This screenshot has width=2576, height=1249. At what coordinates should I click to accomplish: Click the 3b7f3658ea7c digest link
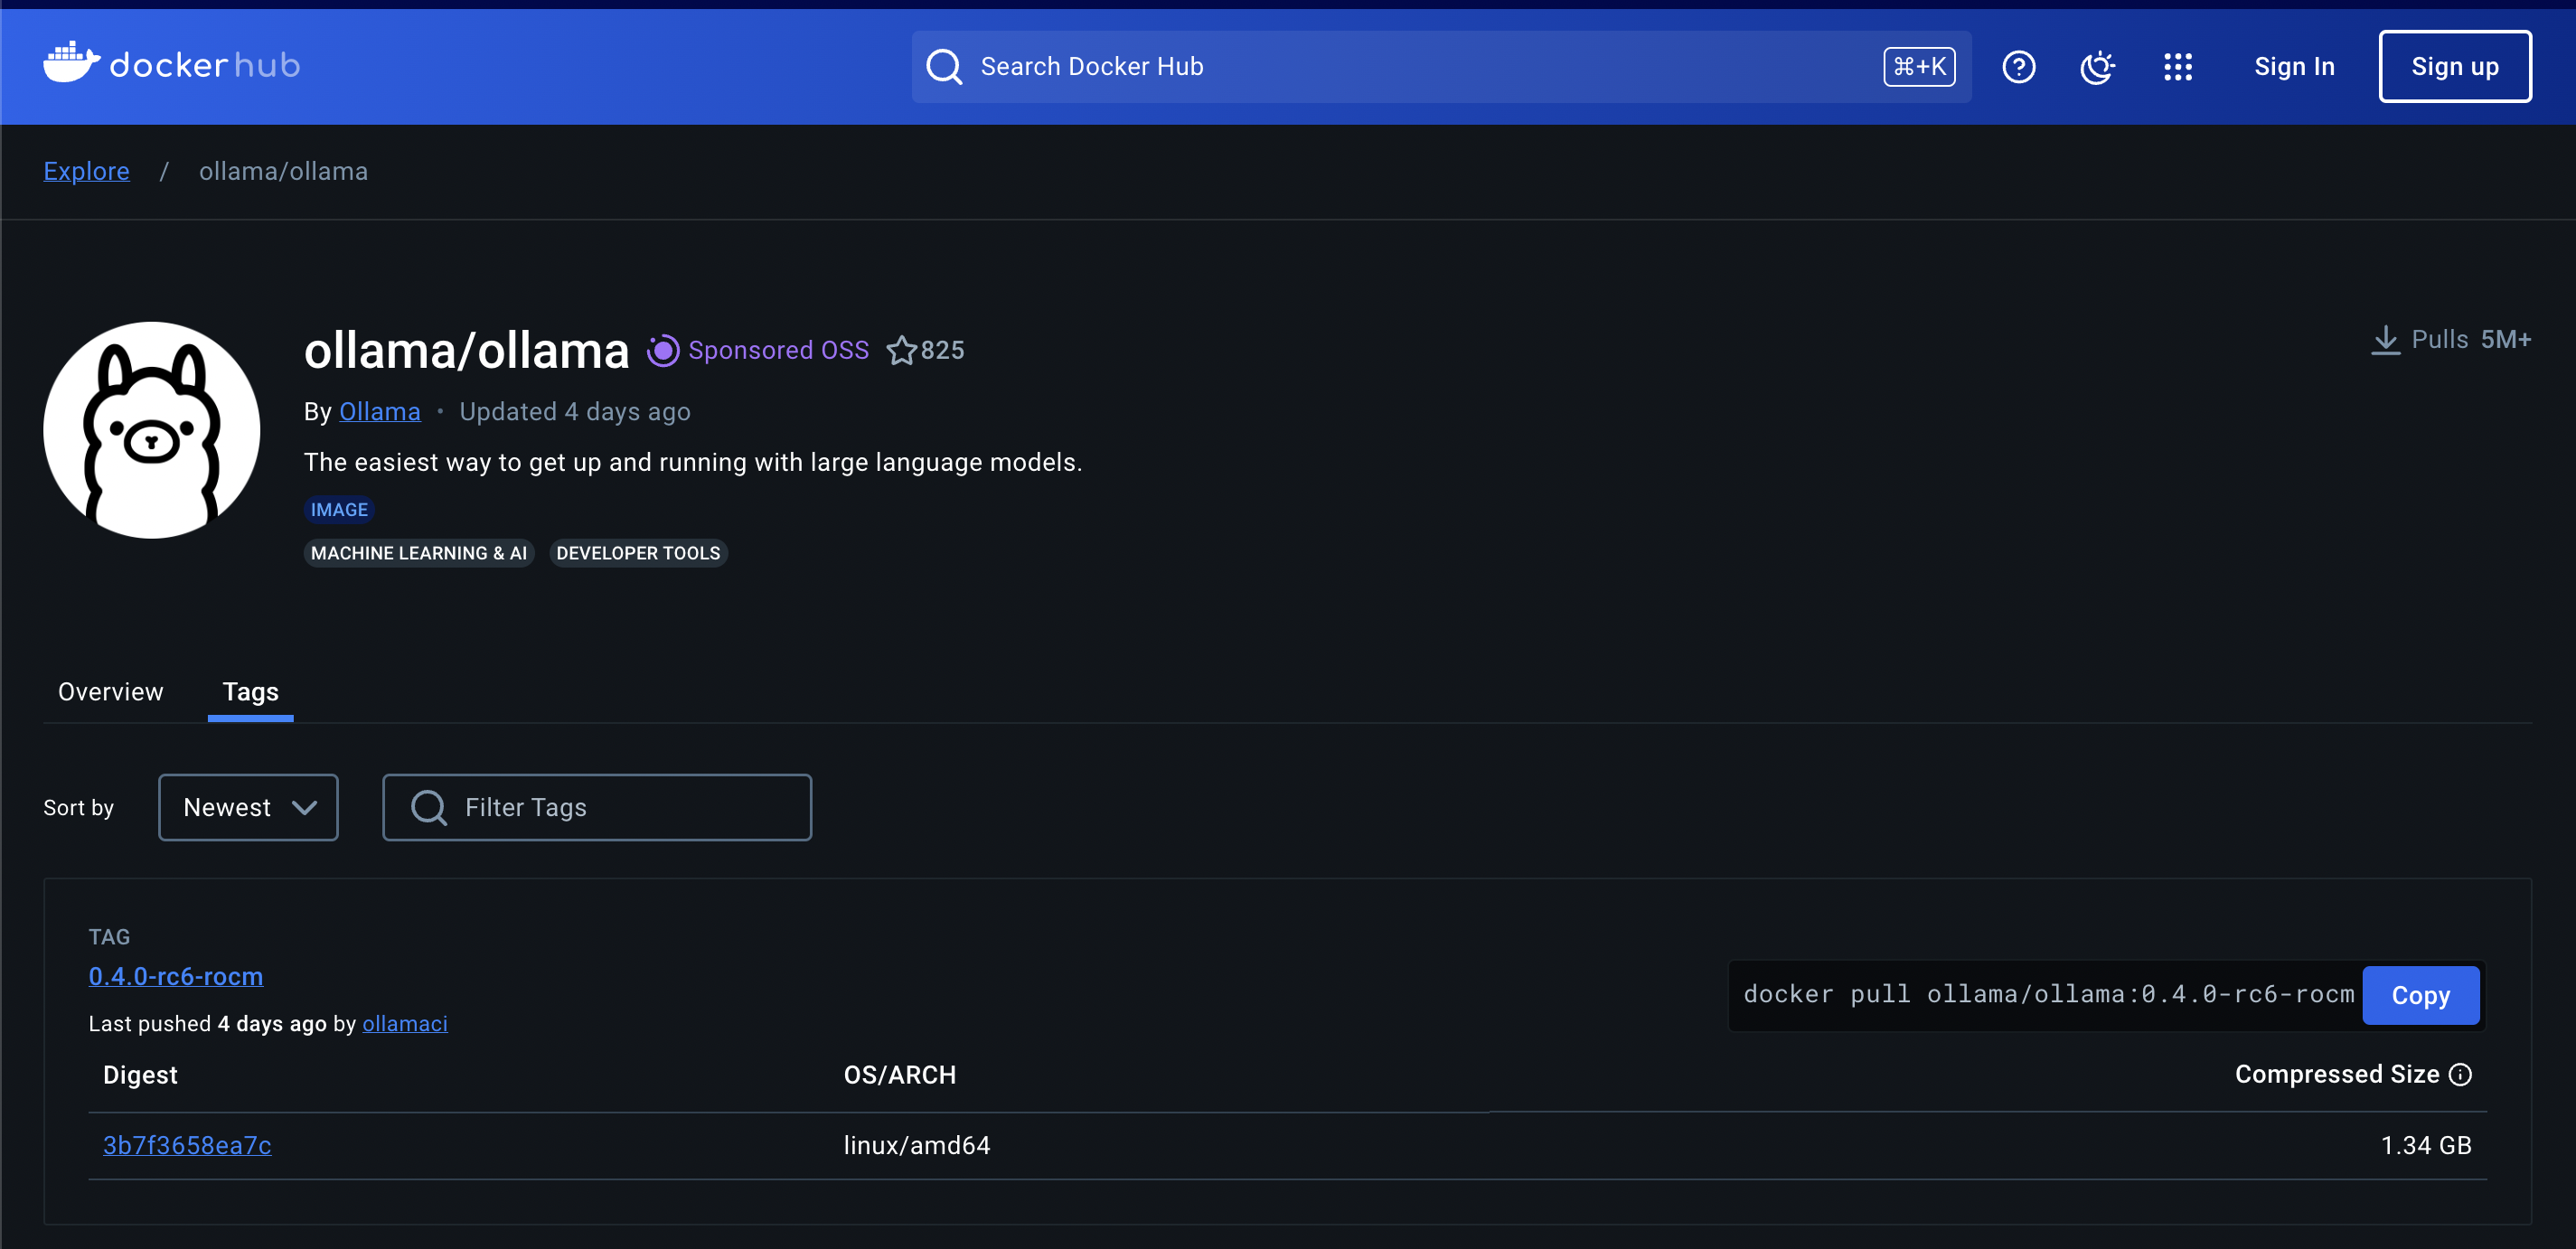[x=185, y=1145]
